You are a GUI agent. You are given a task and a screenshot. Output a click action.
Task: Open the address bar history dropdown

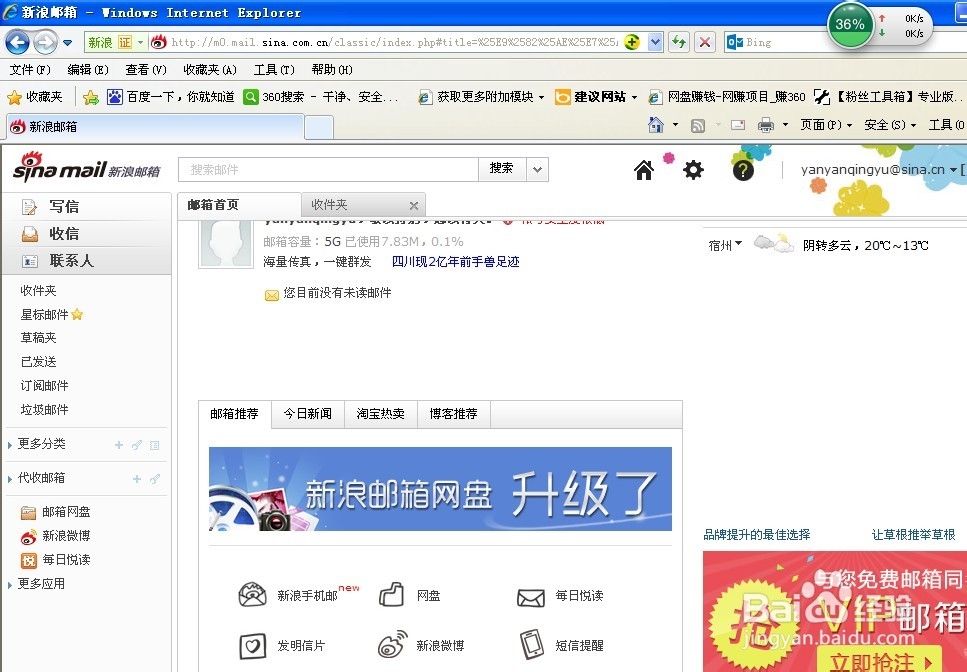[x=655, y=42]
